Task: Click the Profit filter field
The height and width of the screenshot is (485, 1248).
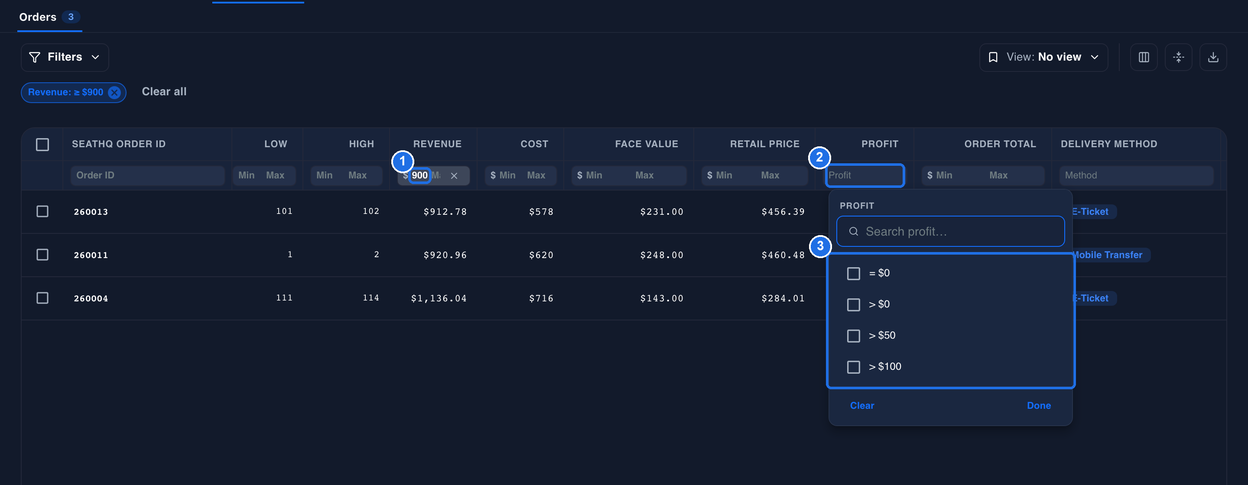Action: 865,176
